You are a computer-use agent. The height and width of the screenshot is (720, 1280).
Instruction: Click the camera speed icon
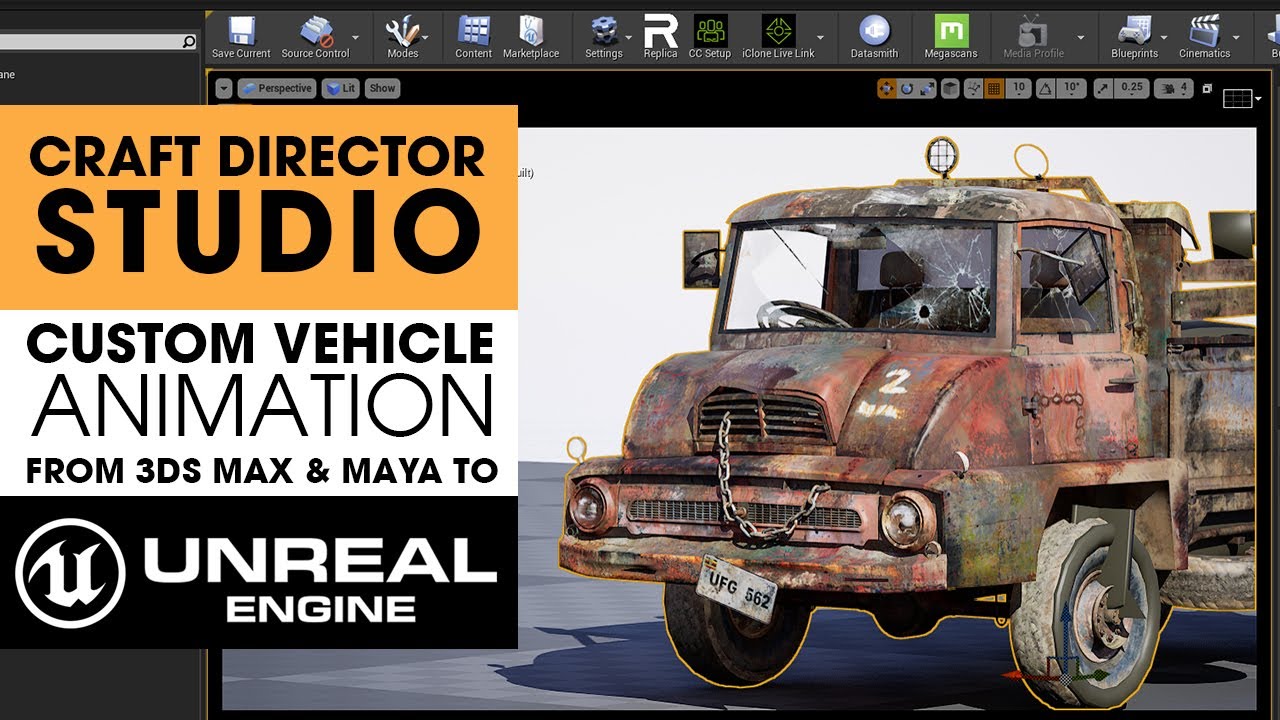coord(1166,89)
